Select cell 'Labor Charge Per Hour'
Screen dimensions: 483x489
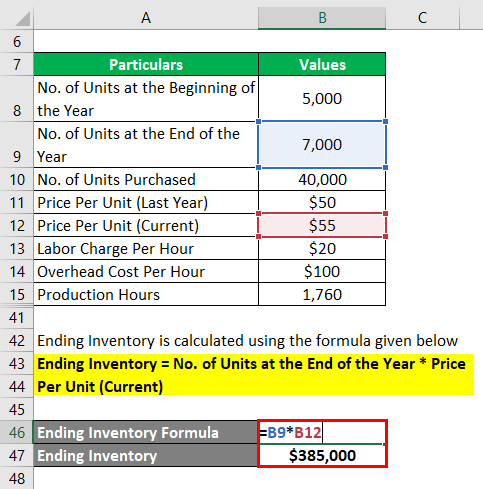[x=146, y=249]
